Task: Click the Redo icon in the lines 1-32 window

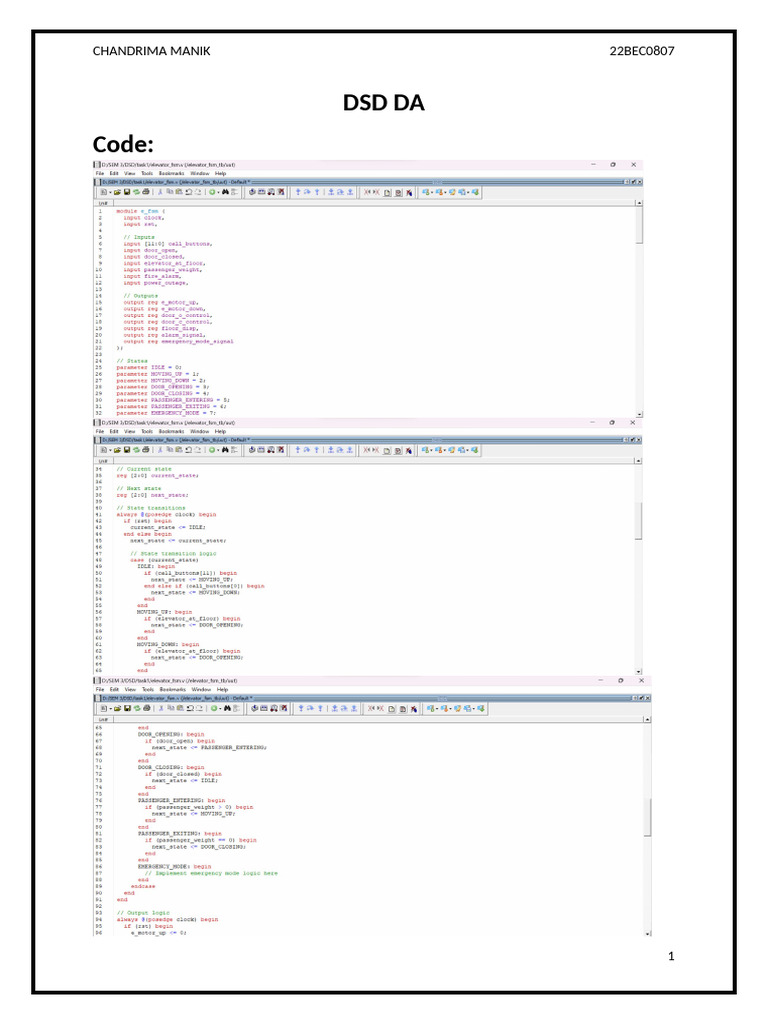Action: (x=197, y=193)
